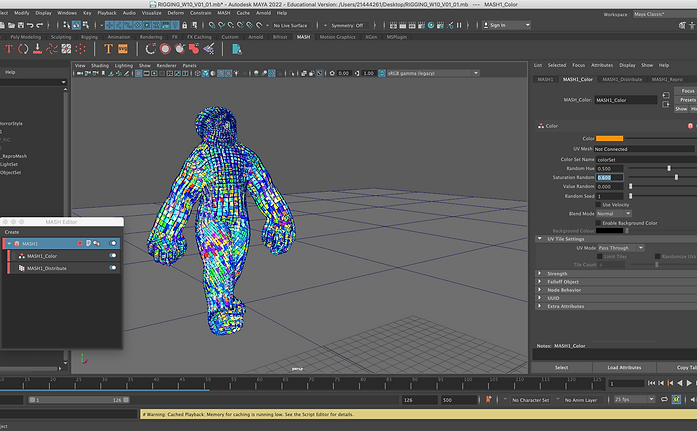697x431 pixels.
Task: Click the save scene icon
Action: [x=20, y=25]
